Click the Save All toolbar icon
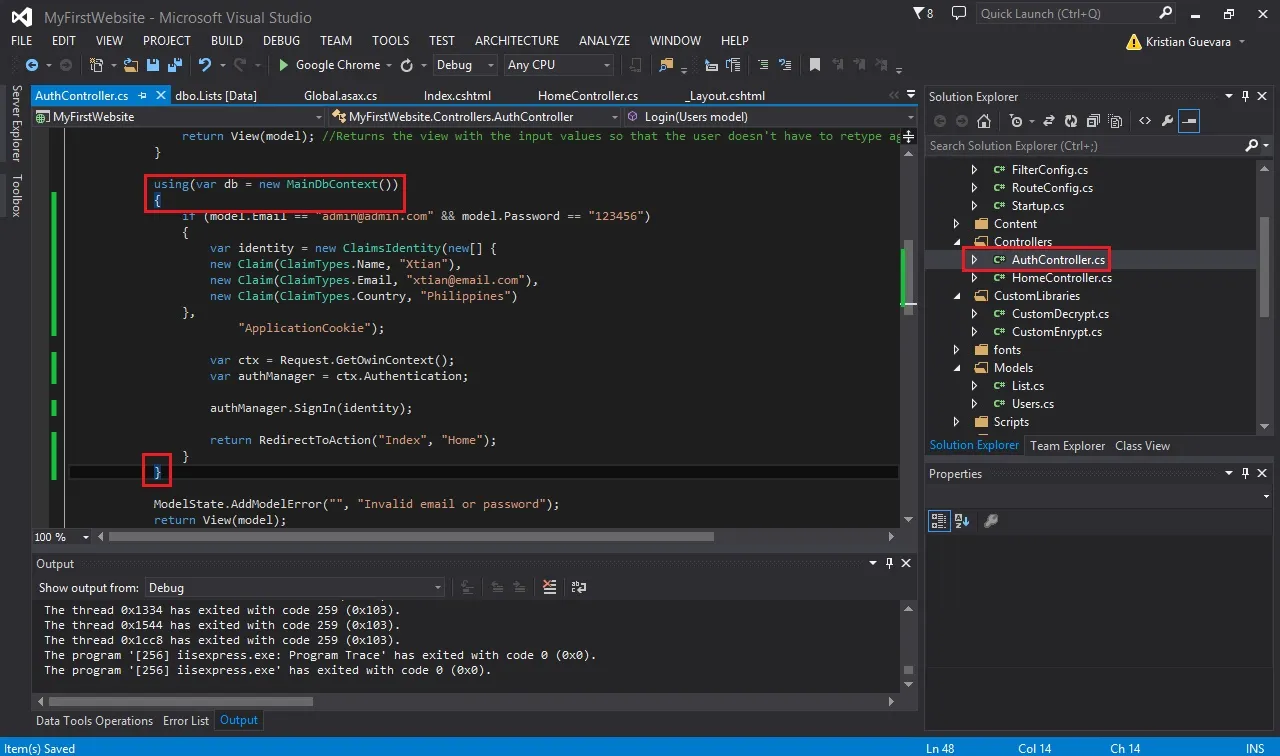1280x756 pixels. pos(175,65)
